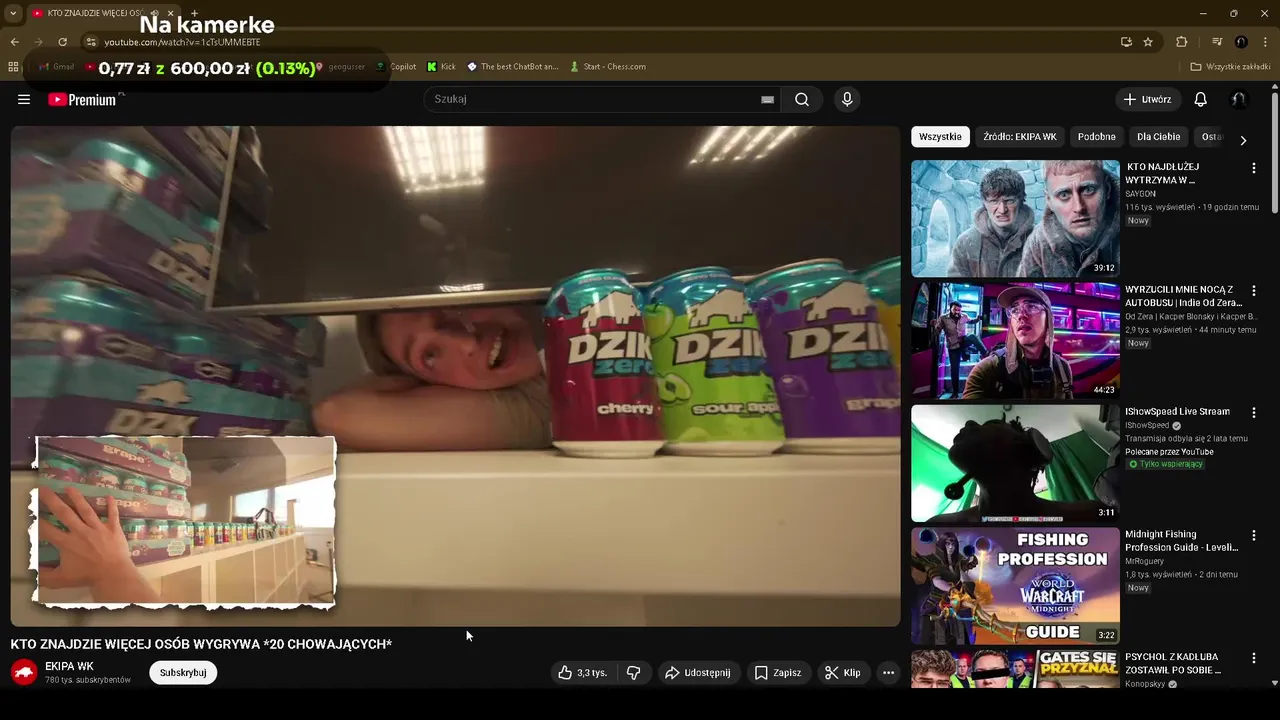The image size is (1280, 720).
Task: Open the browser extensions puzzle icon
Action: [1181, 42]
